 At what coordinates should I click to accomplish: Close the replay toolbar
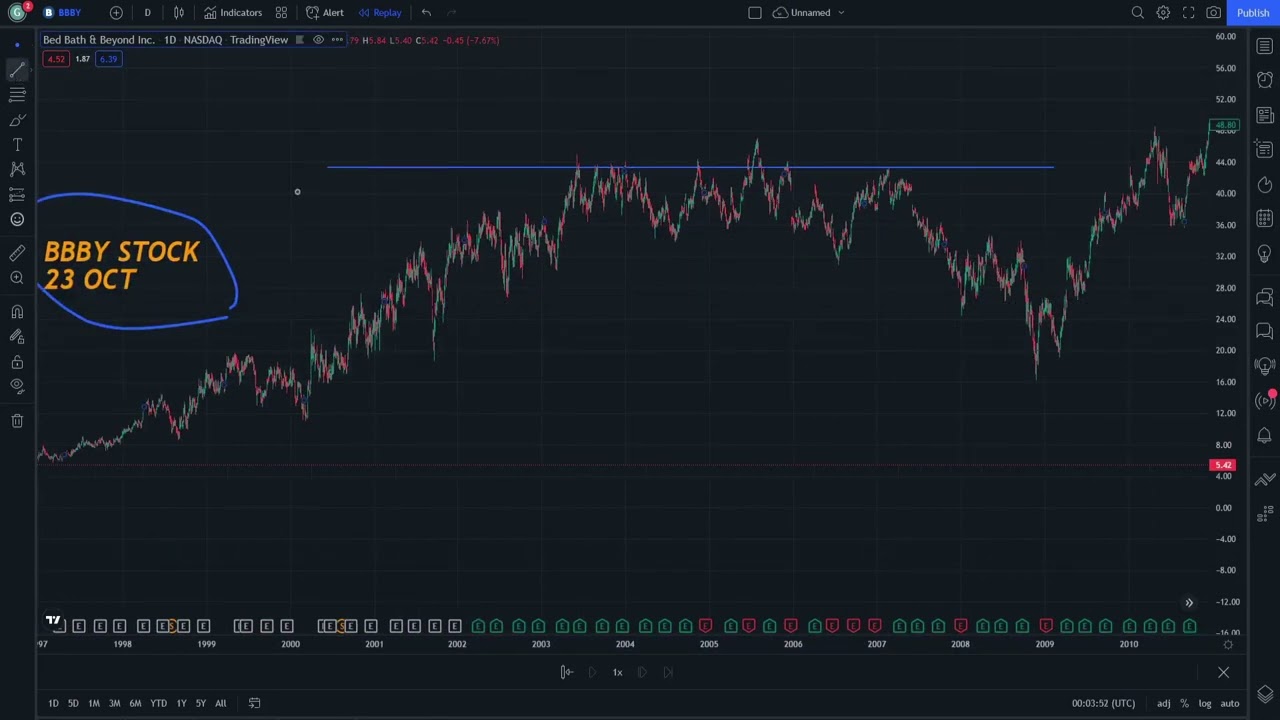1223,672
